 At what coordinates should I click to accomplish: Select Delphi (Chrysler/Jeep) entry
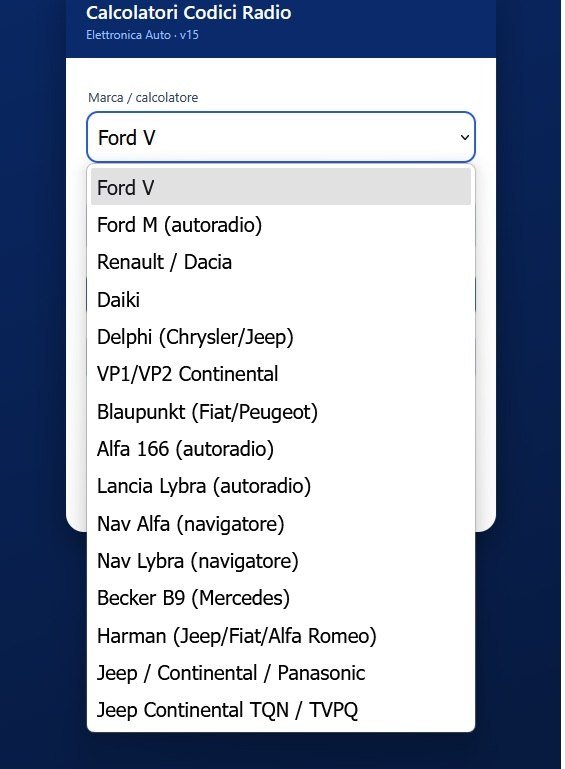click(281, 336)
